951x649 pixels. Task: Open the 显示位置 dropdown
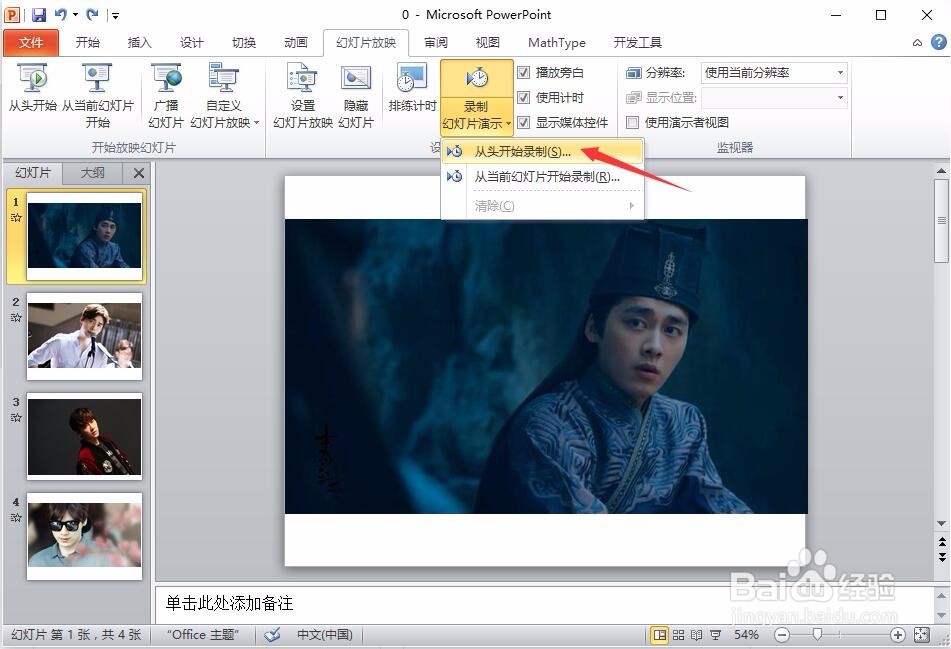pyautogui.click(x=774, y=97)
